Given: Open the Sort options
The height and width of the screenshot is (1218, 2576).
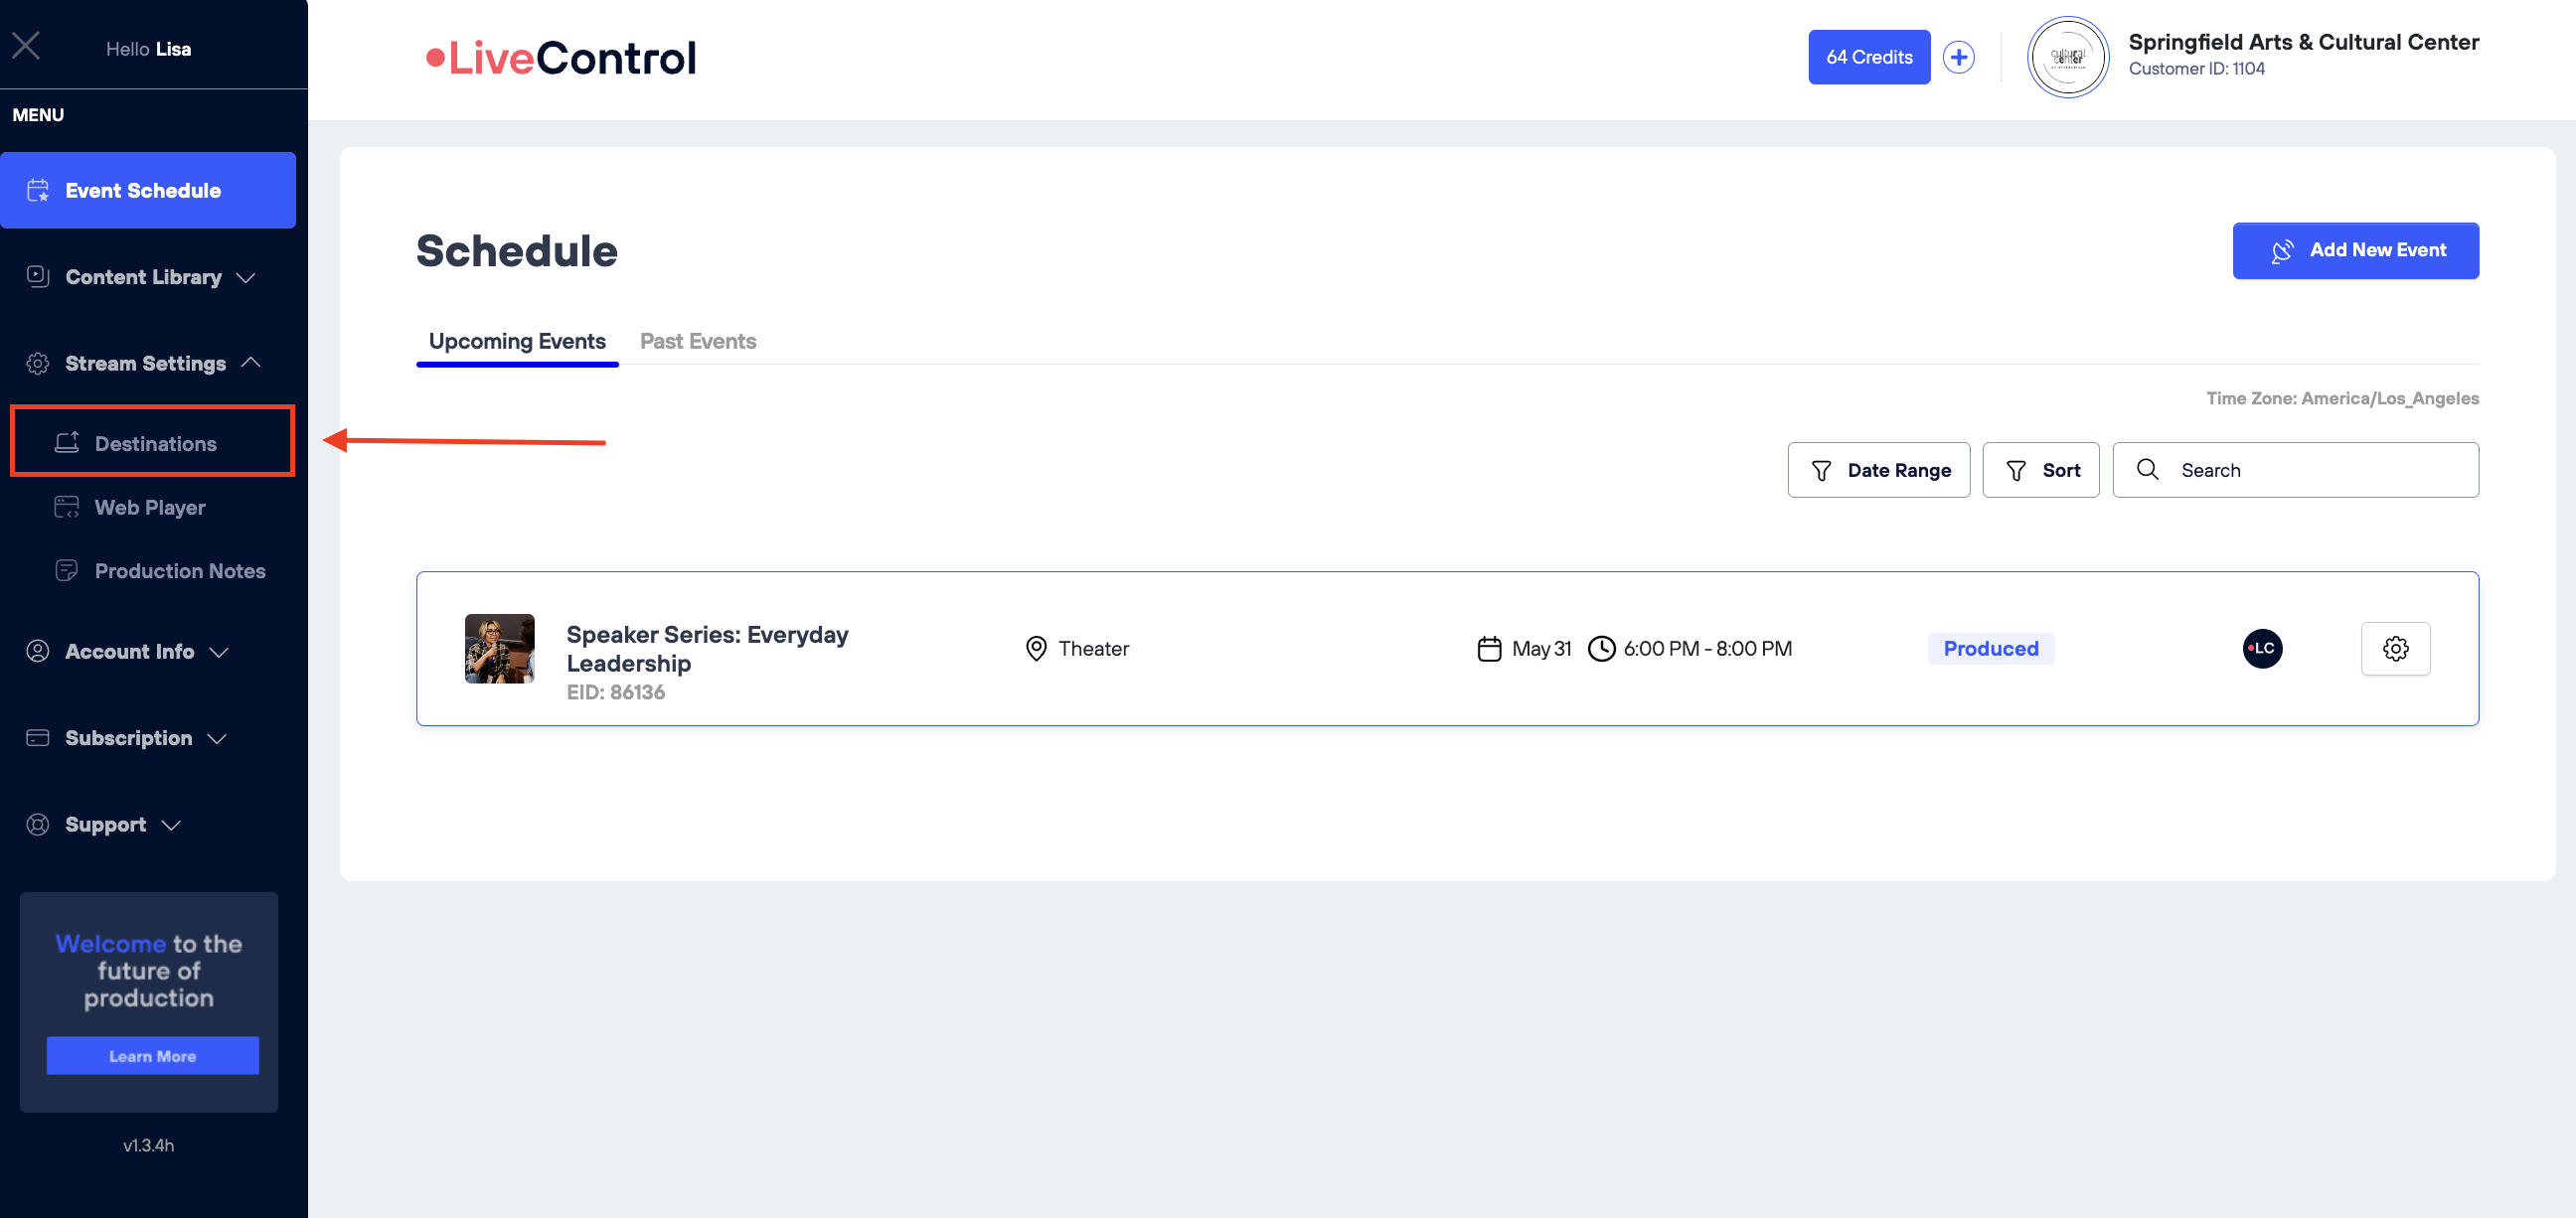Looking at the screenshot, I should click(x=2040, y=470).
